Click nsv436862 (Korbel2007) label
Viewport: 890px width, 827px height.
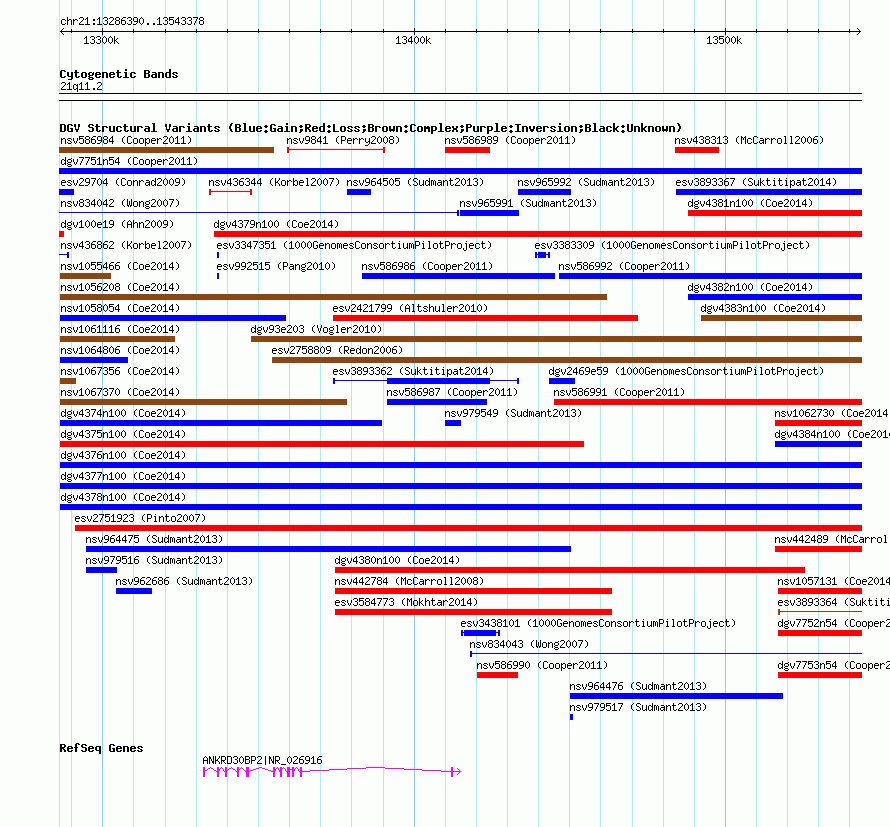click(x=126, y=245)
